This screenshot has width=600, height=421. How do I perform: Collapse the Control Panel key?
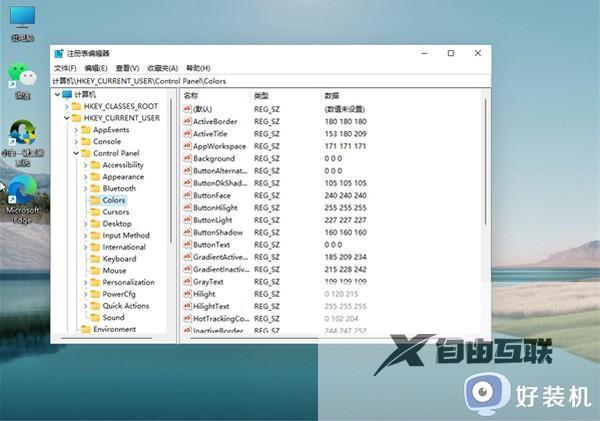click(76, 153)
